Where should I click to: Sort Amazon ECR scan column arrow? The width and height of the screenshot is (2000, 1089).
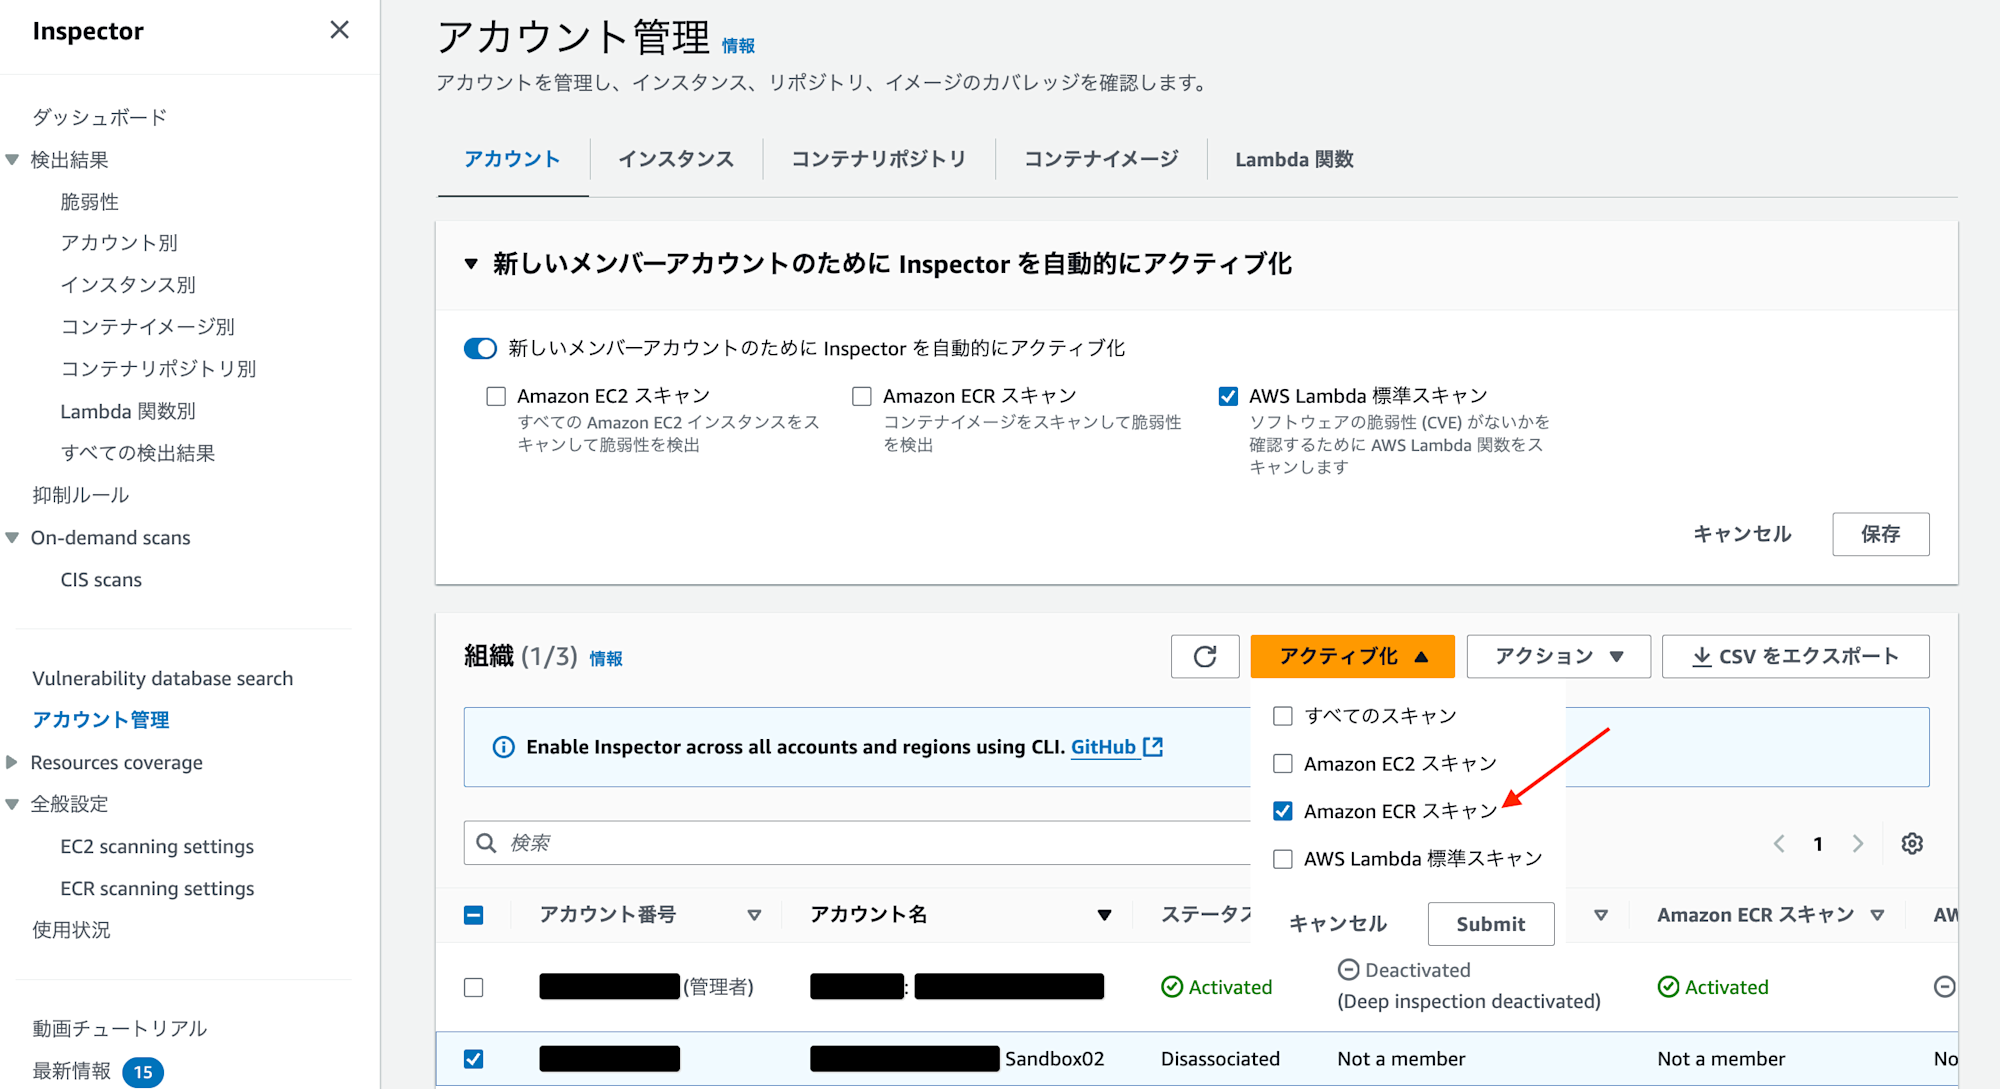1877,915
